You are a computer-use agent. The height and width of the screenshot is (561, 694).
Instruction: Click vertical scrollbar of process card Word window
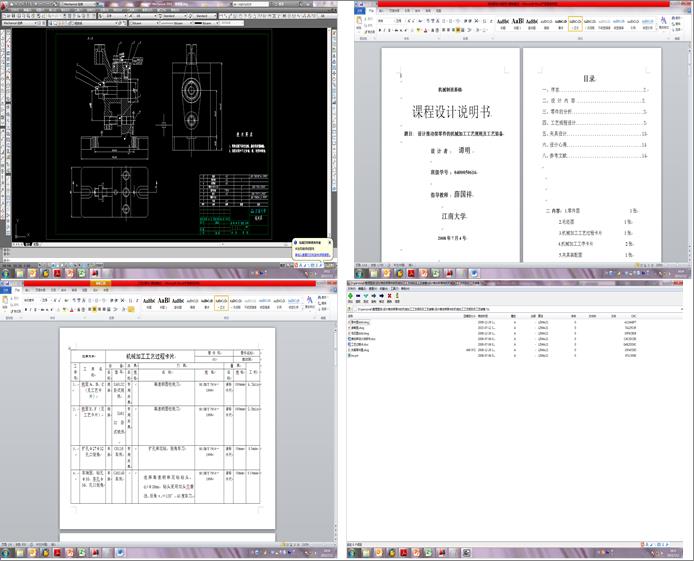coord(335,431)
